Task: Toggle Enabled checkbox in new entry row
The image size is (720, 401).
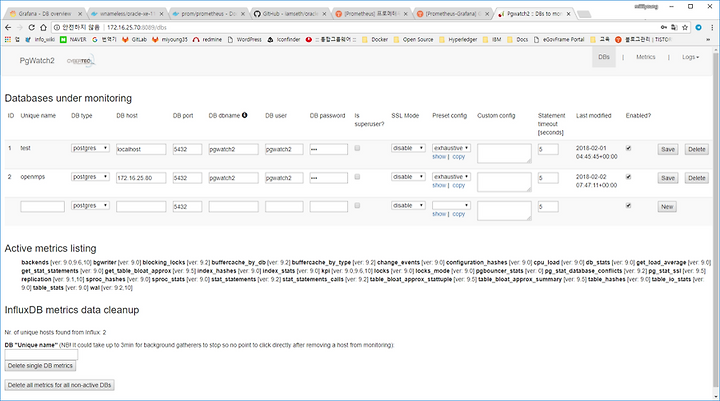Action: [628, 206]
